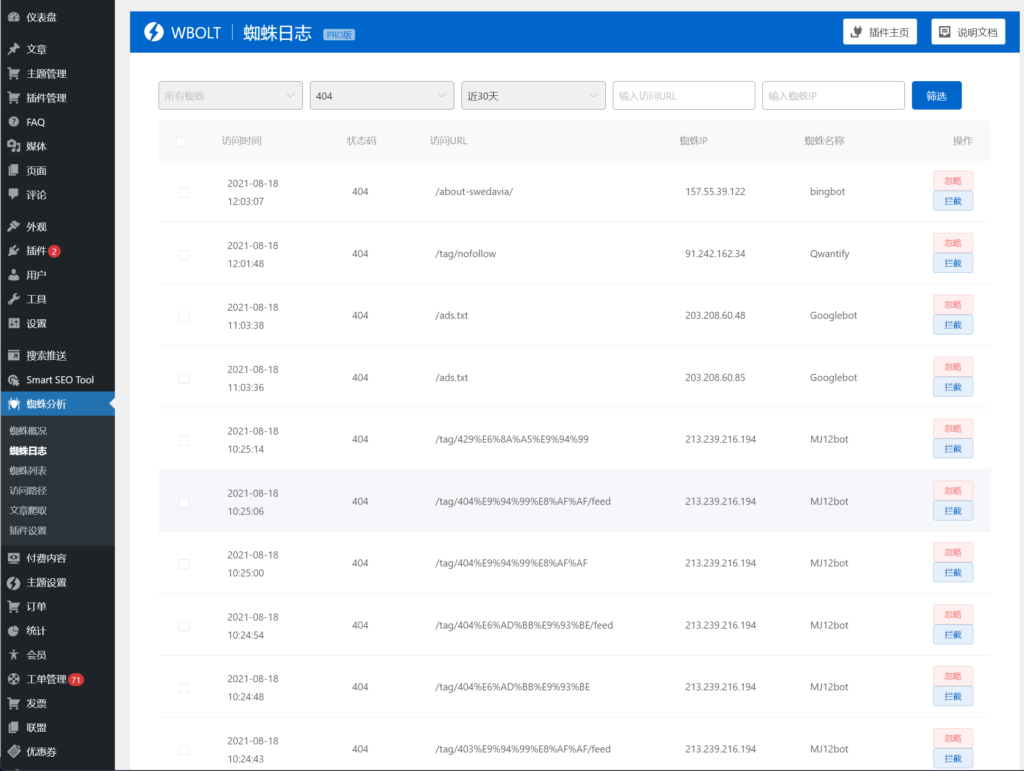1024x771 pixels.
Task: Open the 所有蜘蛛 spider dropdown
Action: (230, 96)
